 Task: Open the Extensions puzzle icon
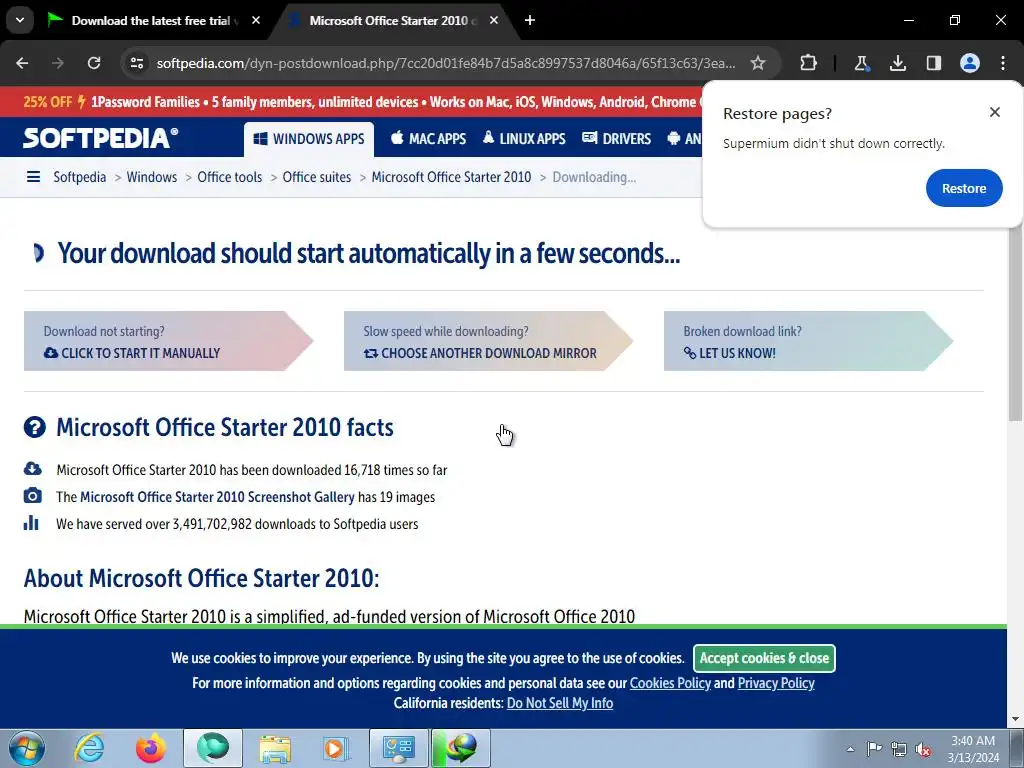click(808, 63)
